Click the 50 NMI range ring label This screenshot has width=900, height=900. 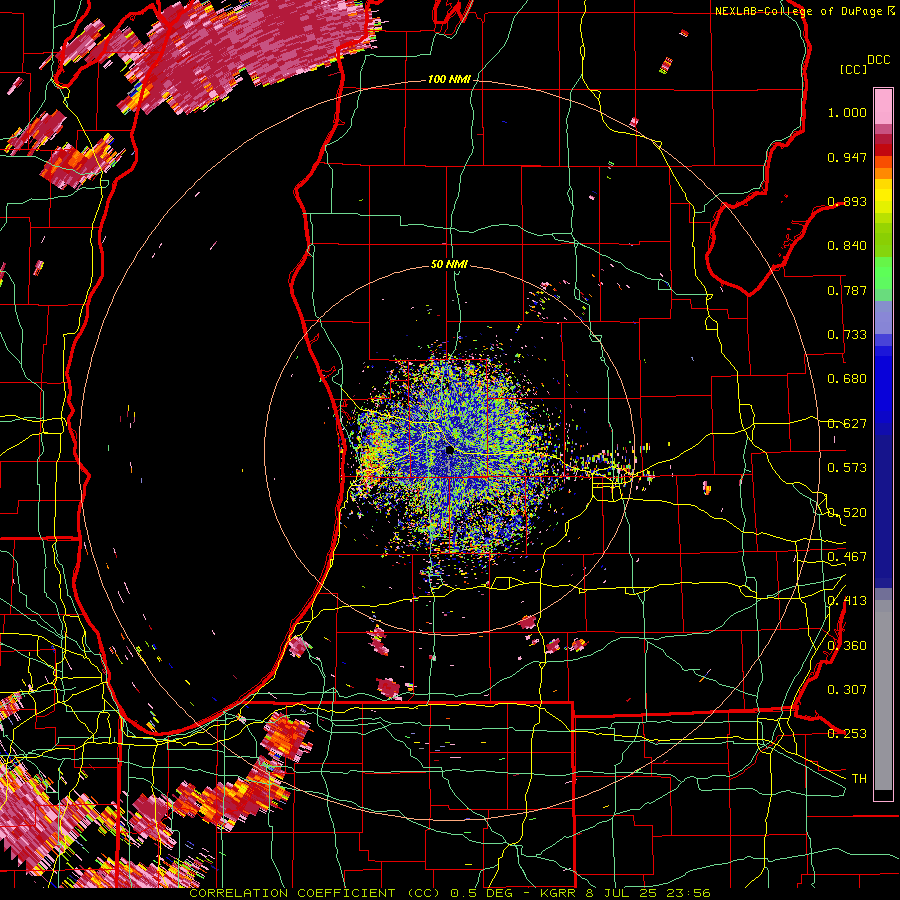click(449, 264)
